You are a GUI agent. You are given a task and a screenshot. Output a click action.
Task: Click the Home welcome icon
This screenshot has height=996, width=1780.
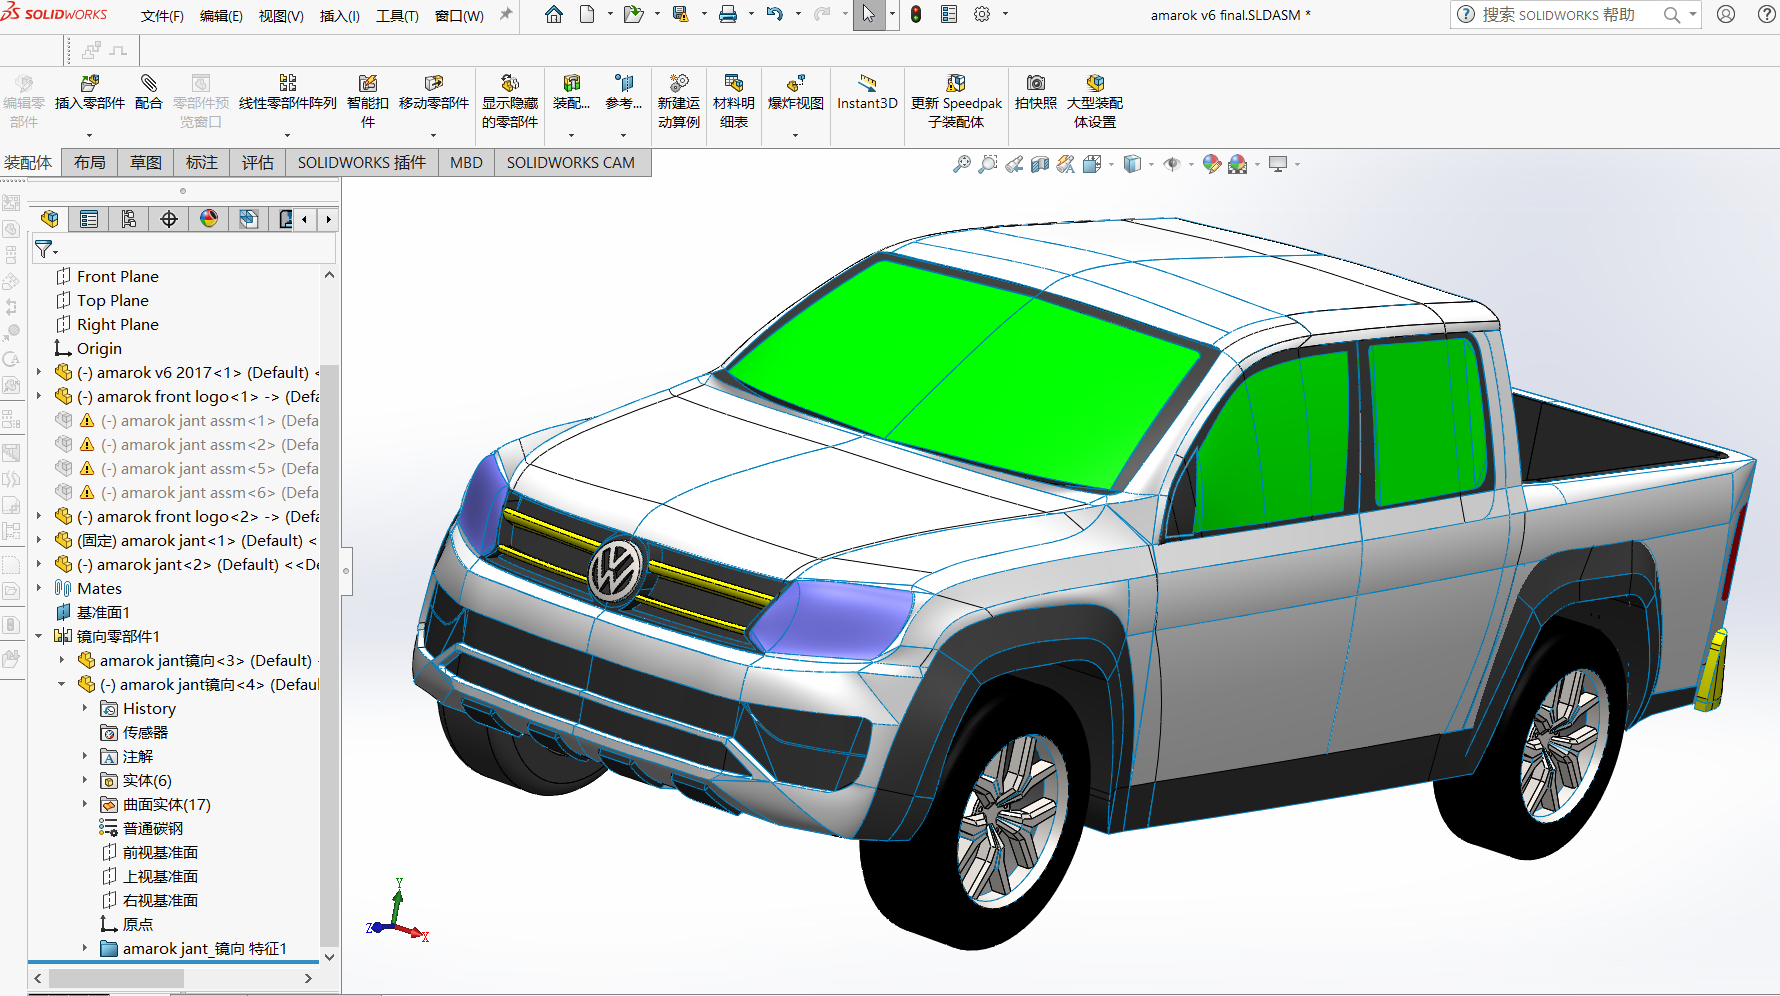coord(554,14)
